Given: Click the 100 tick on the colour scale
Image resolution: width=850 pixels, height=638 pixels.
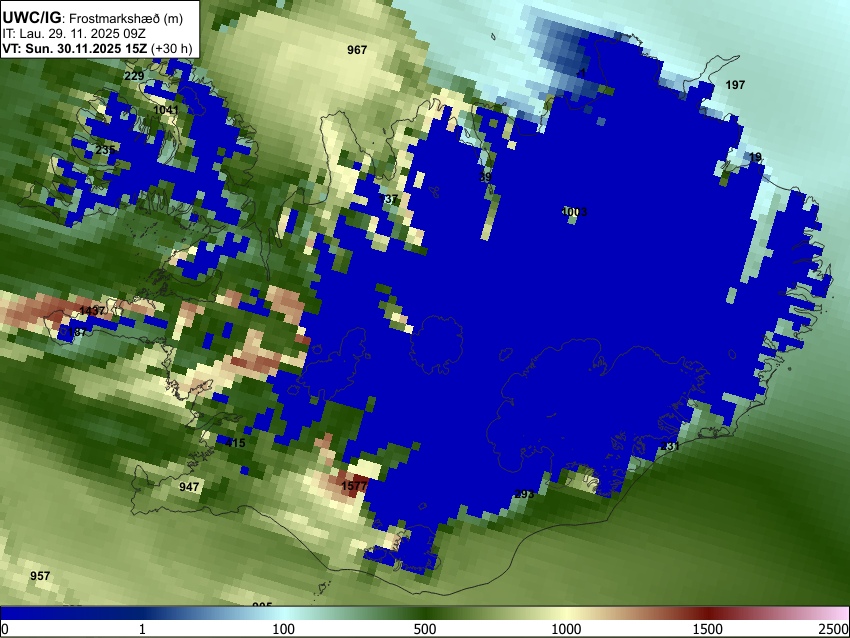Looking at the screenshot, I should point(283,629).
